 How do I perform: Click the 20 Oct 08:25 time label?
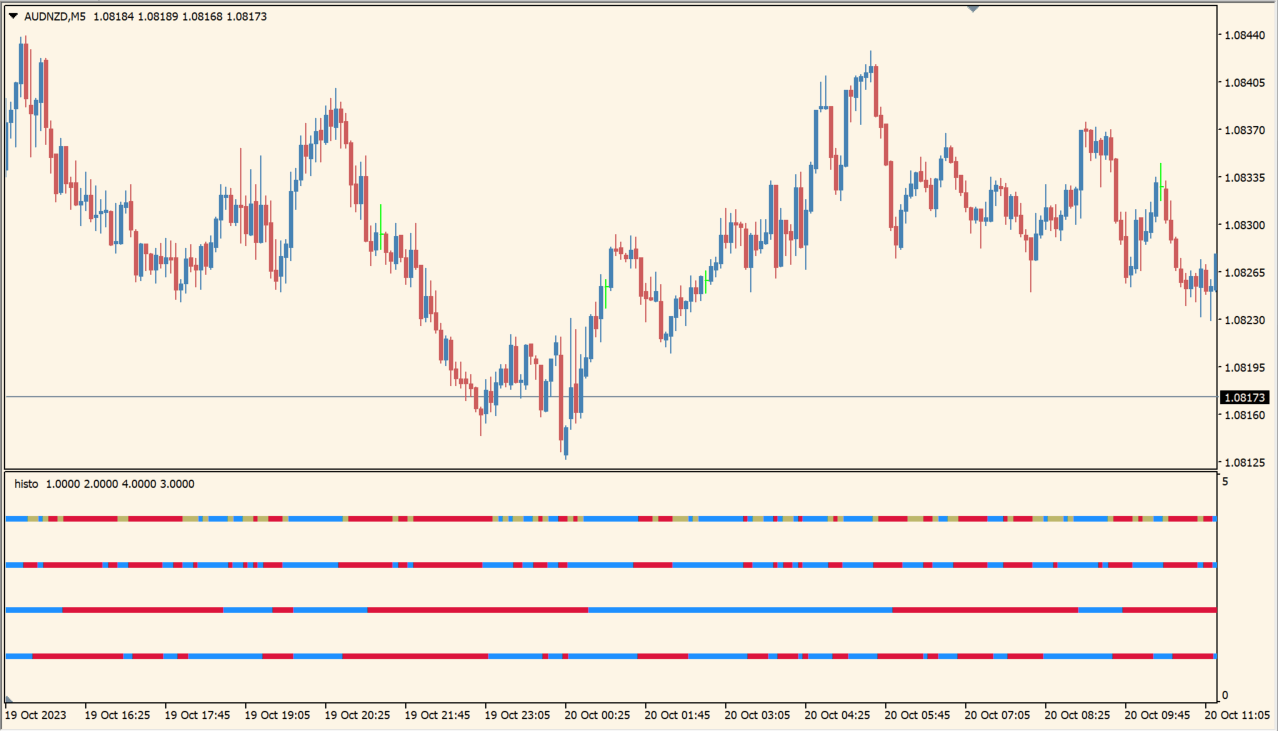1078,715
